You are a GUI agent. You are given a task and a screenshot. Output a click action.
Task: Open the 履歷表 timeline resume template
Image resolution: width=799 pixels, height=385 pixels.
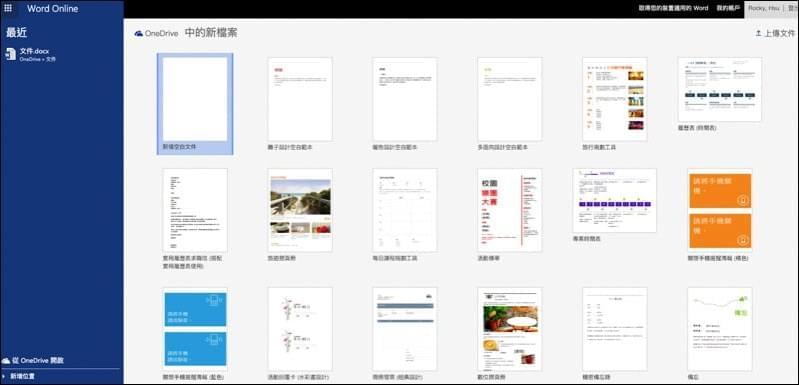coord(720,89)
